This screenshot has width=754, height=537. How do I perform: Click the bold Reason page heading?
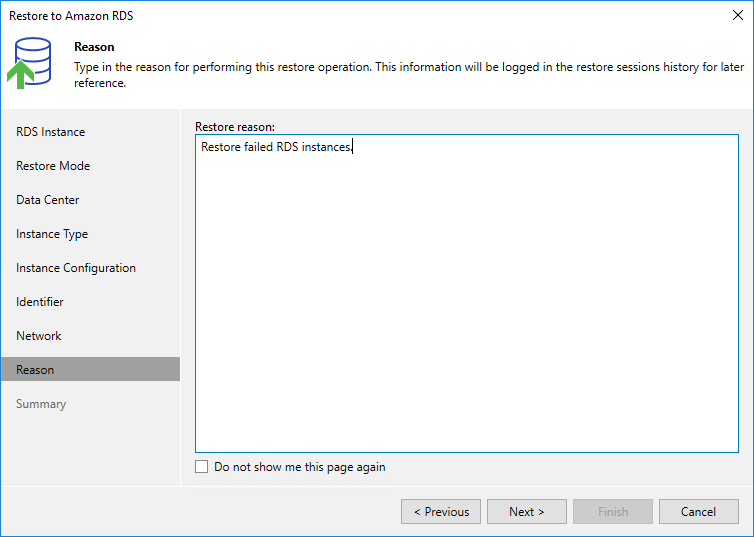[x=94, y=47]
